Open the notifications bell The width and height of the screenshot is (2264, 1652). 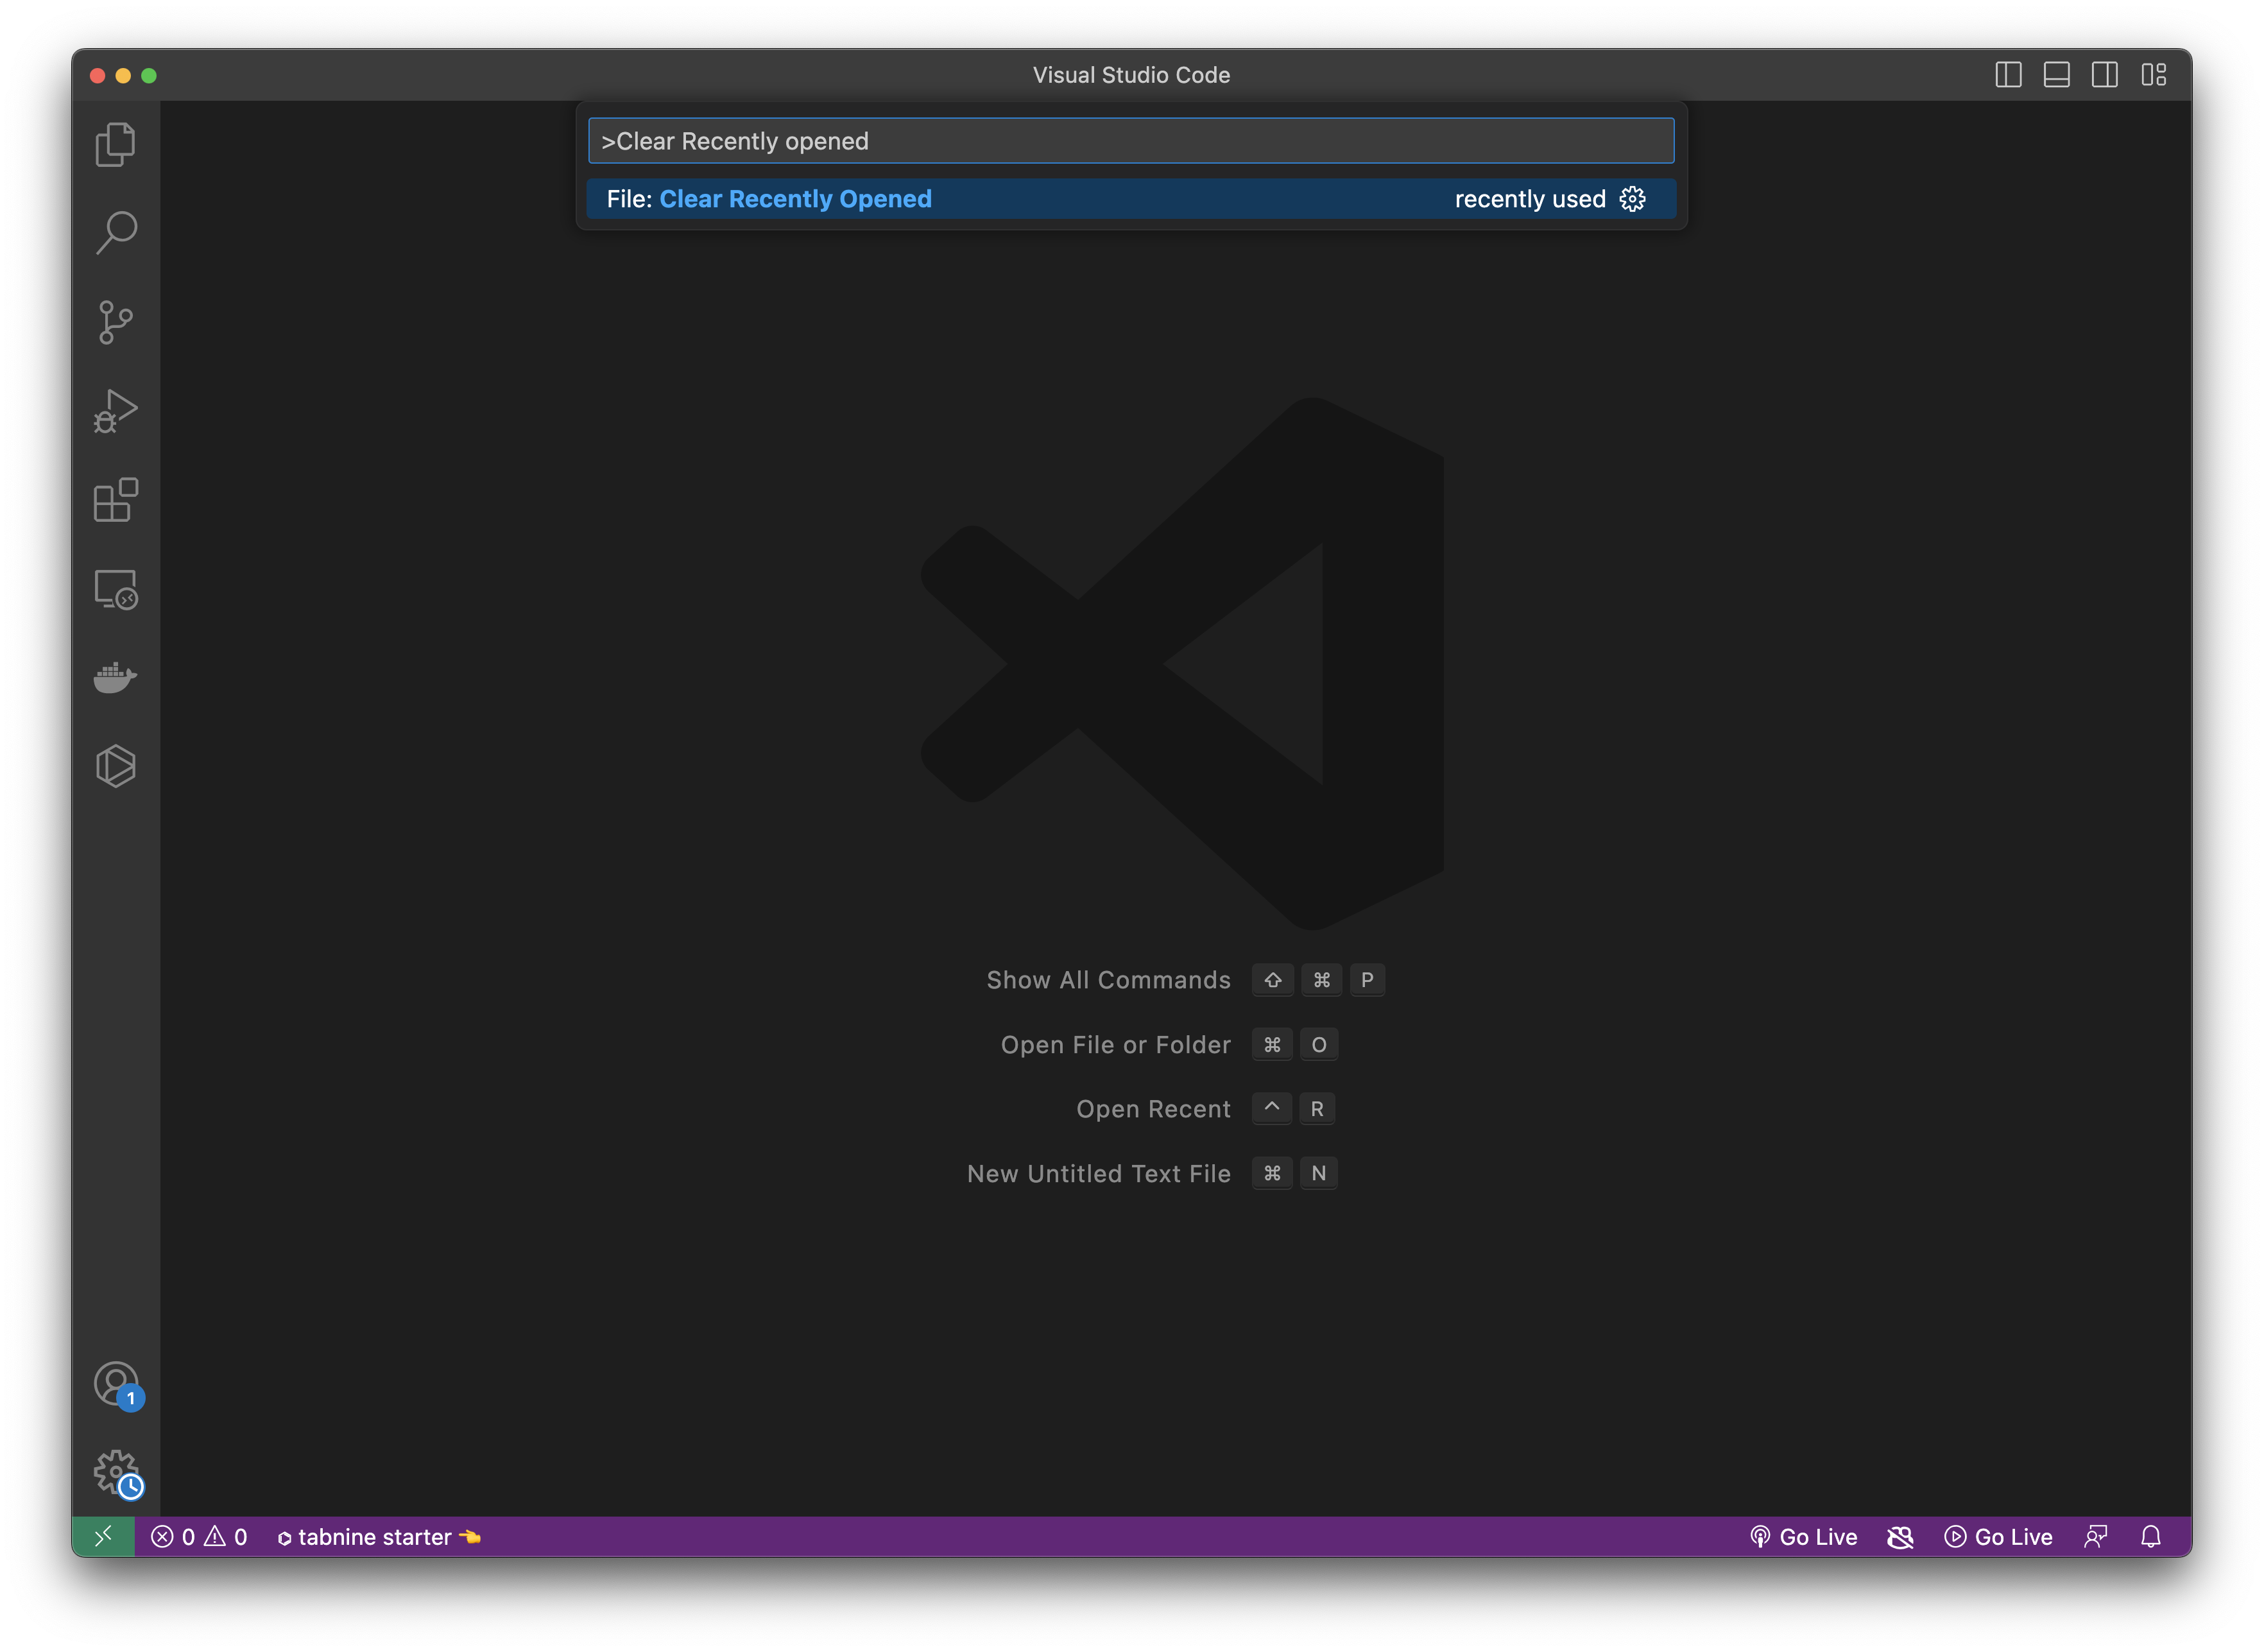click(2151, 1537)
